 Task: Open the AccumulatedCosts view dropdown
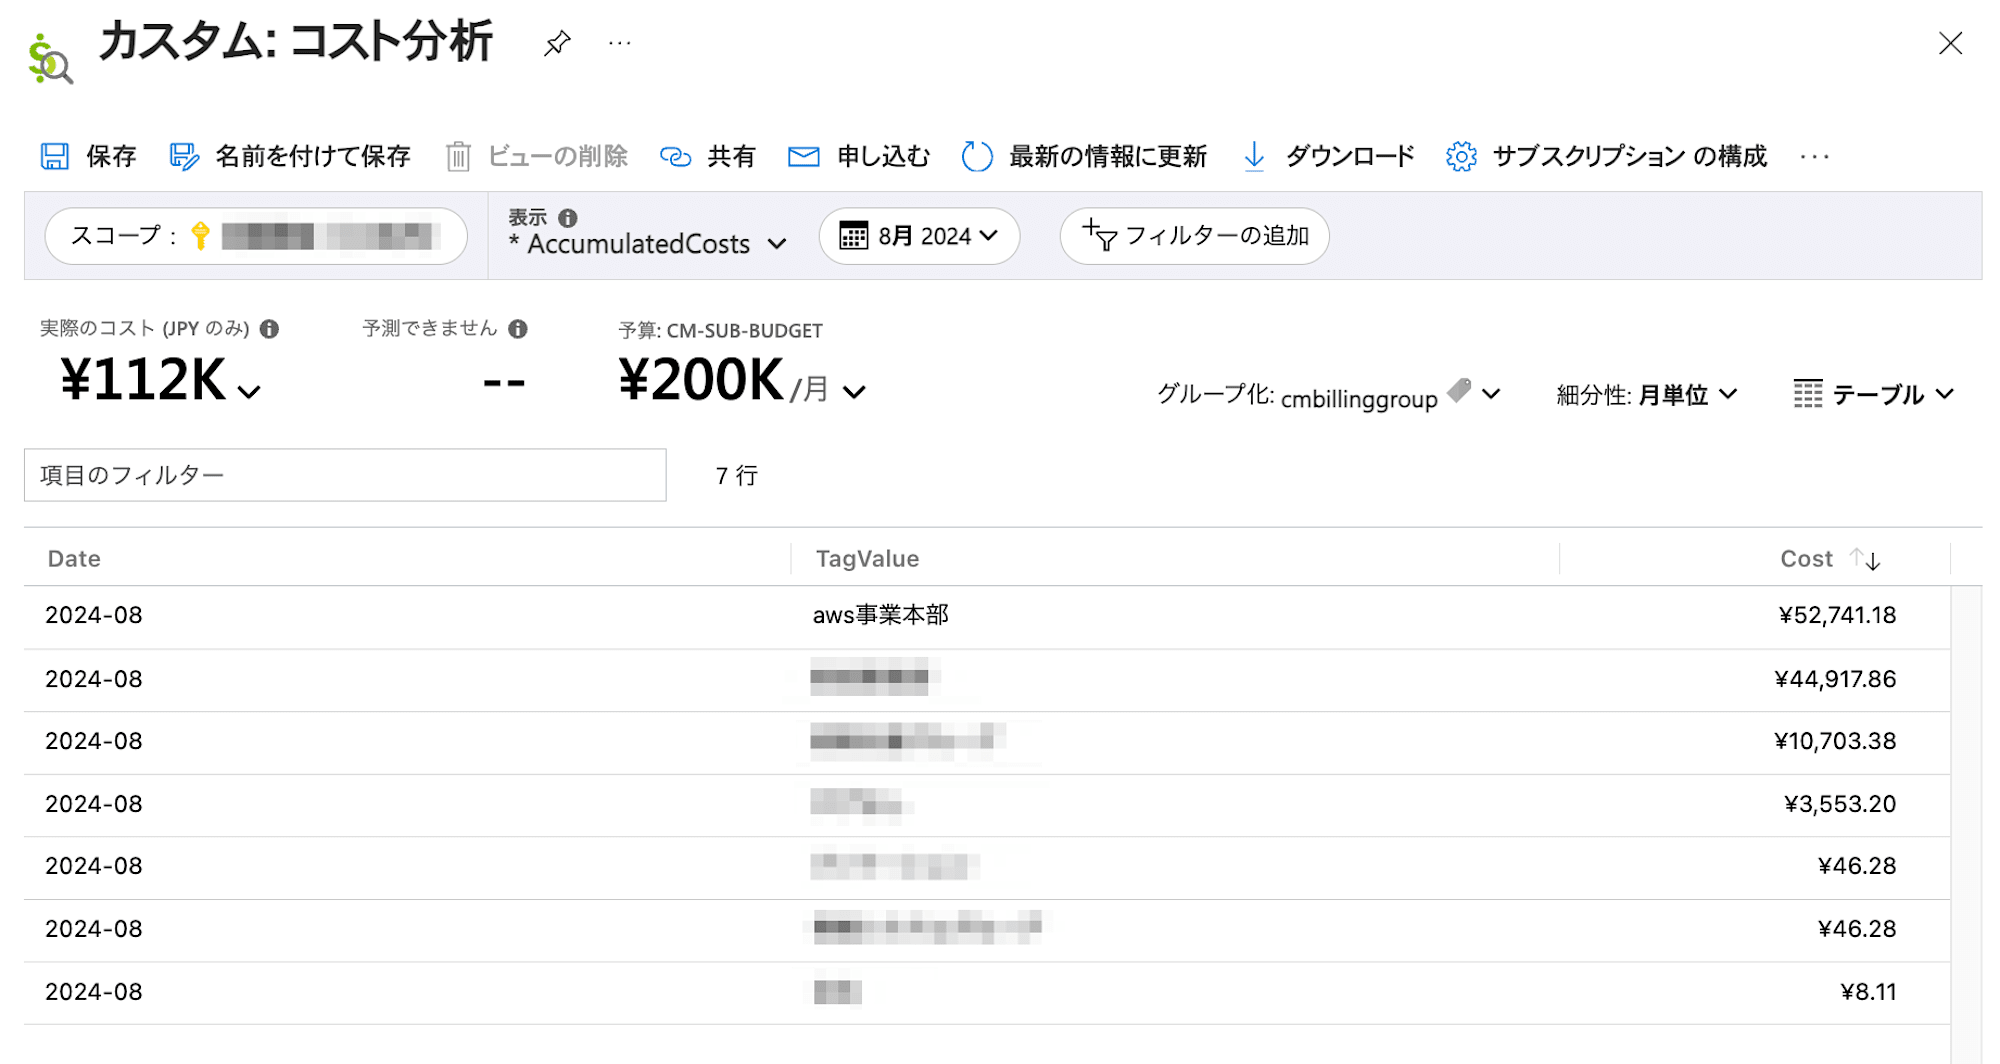point(648,244)
